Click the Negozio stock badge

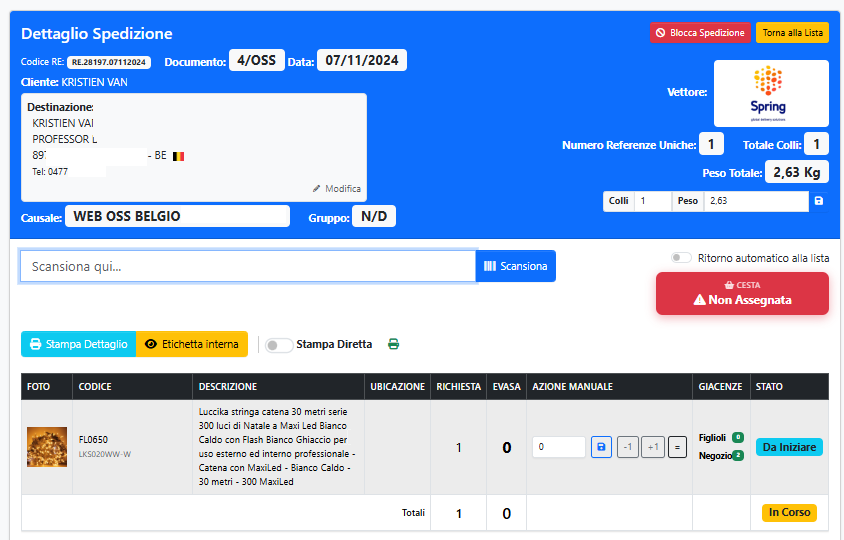point(737,456)
